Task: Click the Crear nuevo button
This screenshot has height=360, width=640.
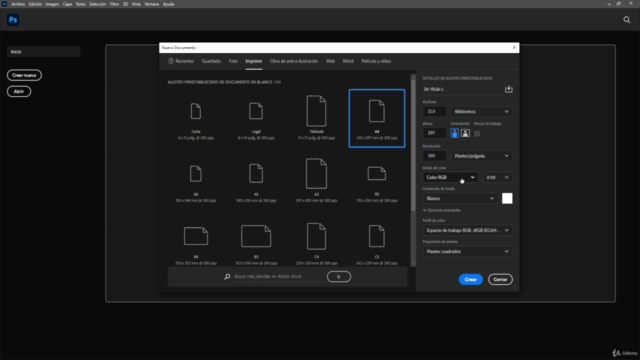Action: (x=24, y=75)
